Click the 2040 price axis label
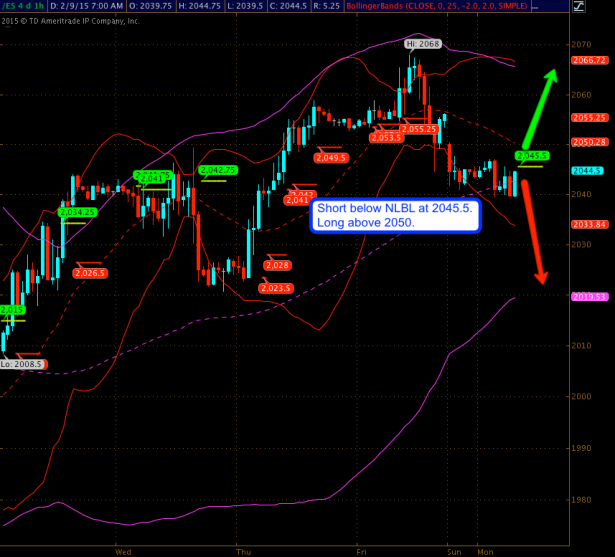 coord(581,194)
